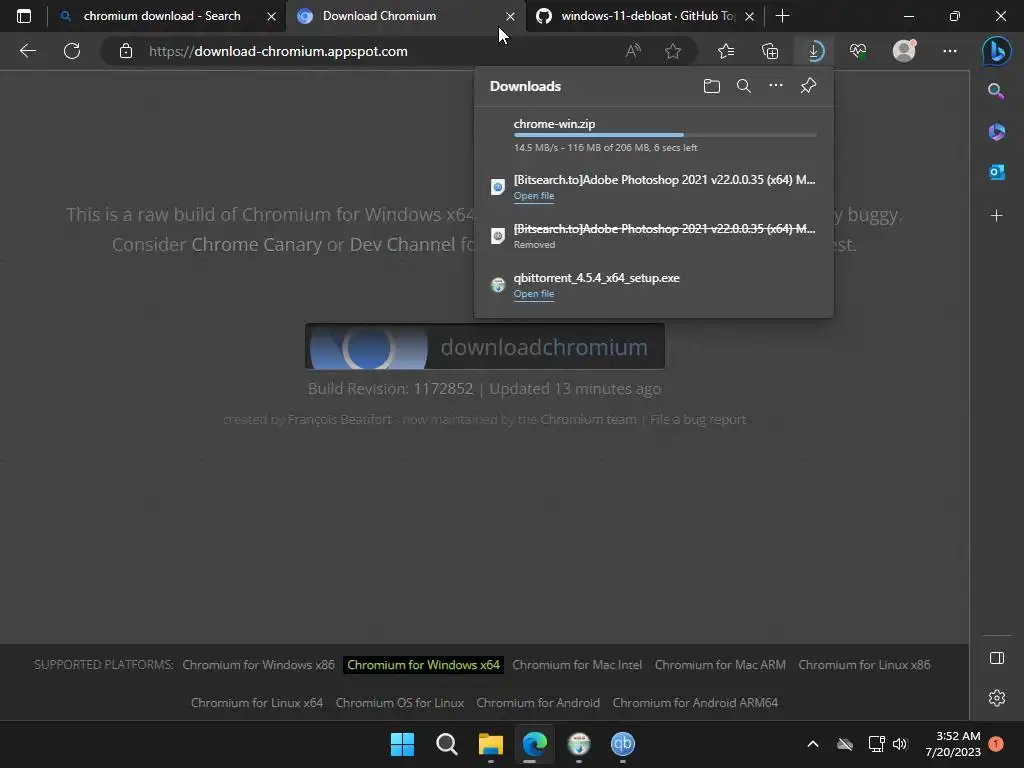The image size is (1024, 768).
Task: Add this page to favorites star
Action: click(x=673, y=51)
